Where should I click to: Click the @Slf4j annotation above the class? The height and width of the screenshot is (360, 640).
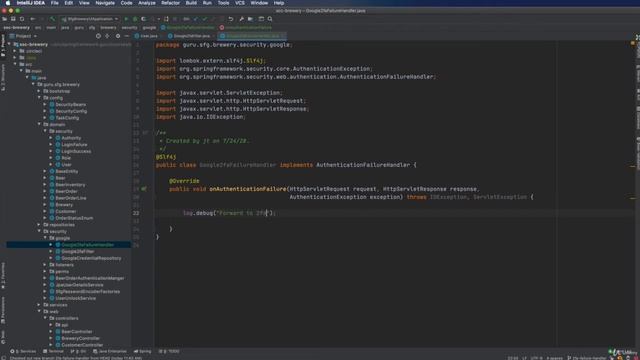pos(166,157)
